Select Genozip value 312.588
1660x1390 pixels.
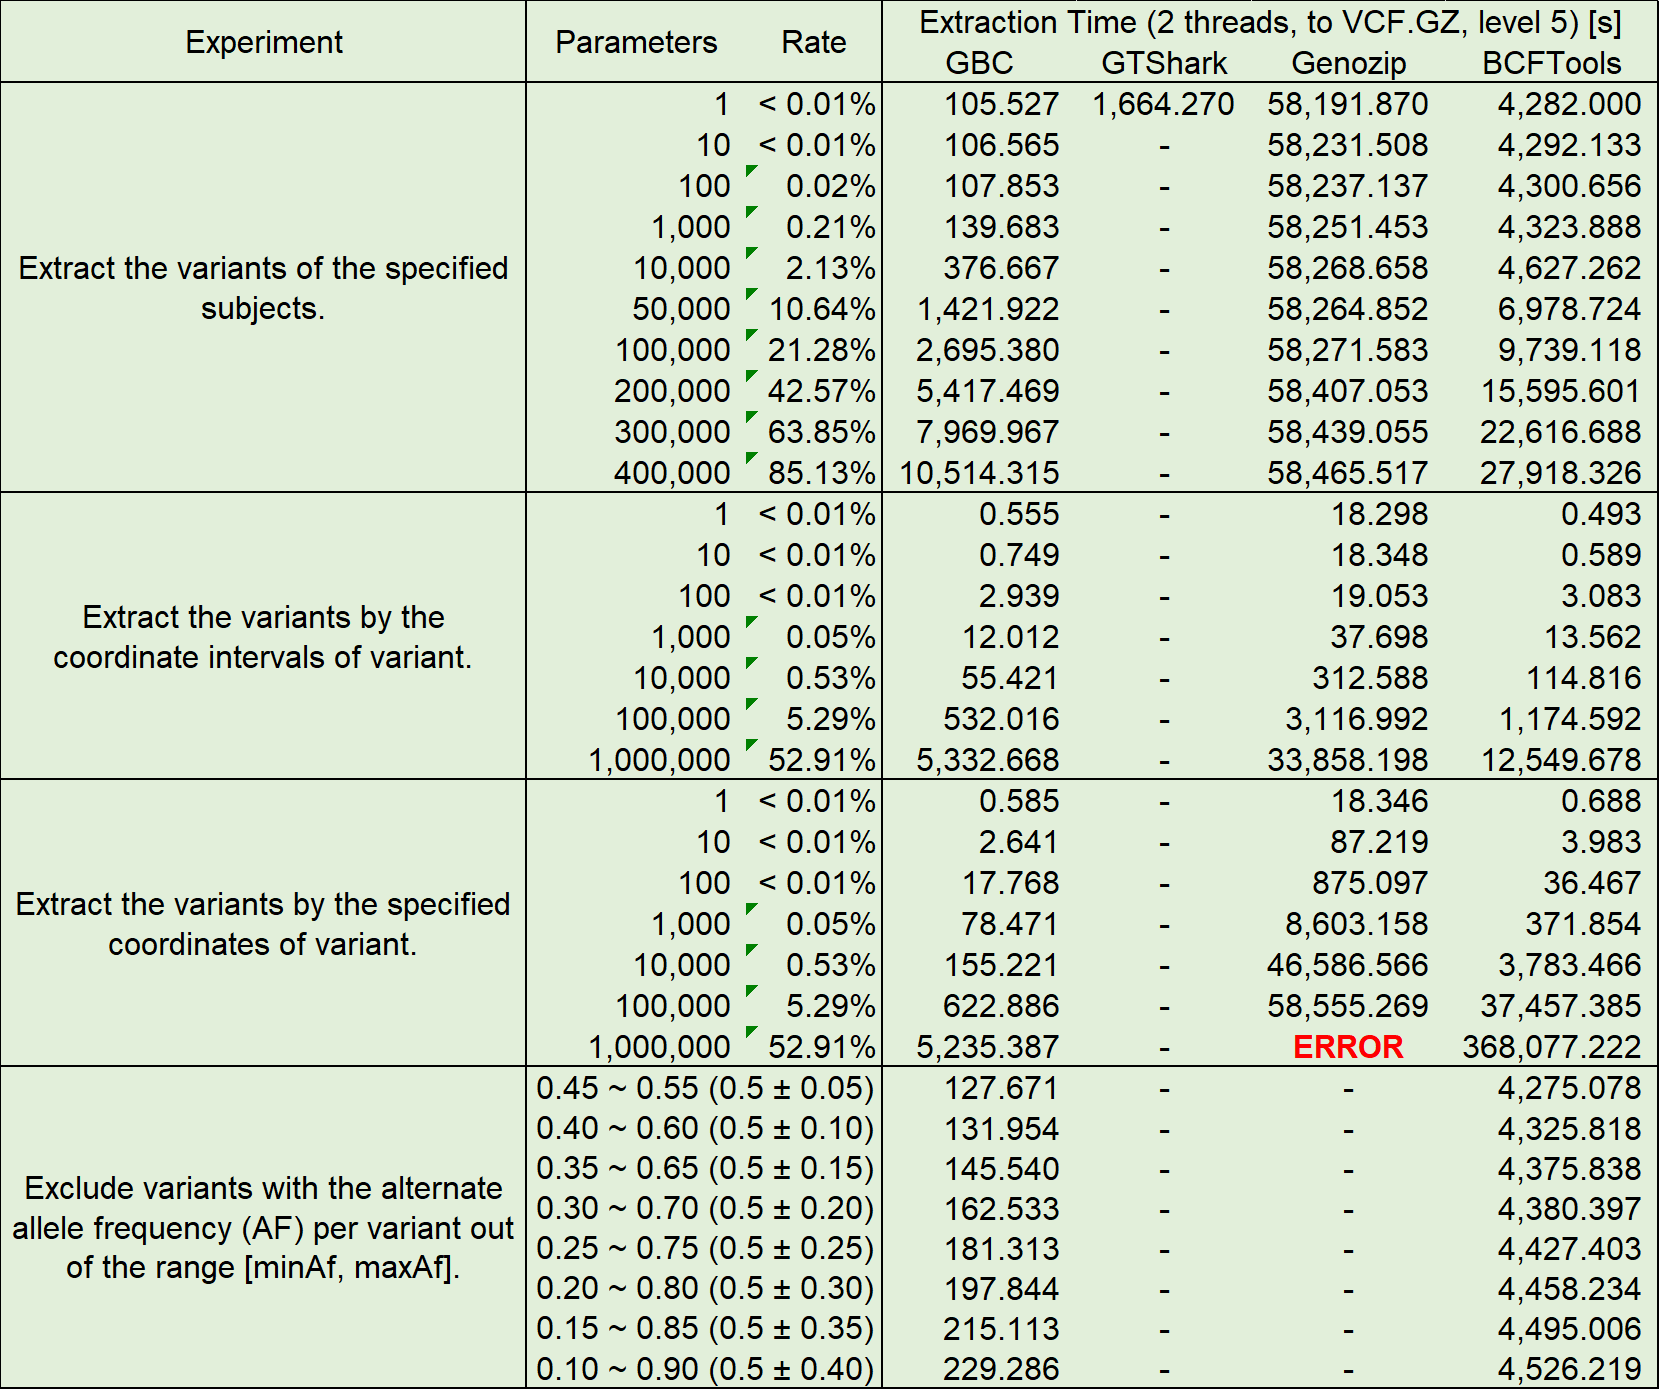point(1370,678)
